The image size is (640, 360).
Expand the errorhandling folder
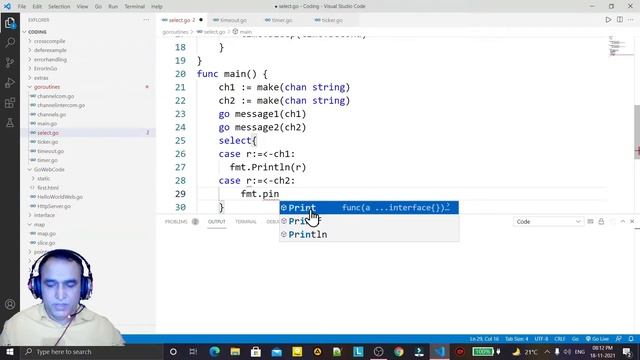click(x=50, y=60)
